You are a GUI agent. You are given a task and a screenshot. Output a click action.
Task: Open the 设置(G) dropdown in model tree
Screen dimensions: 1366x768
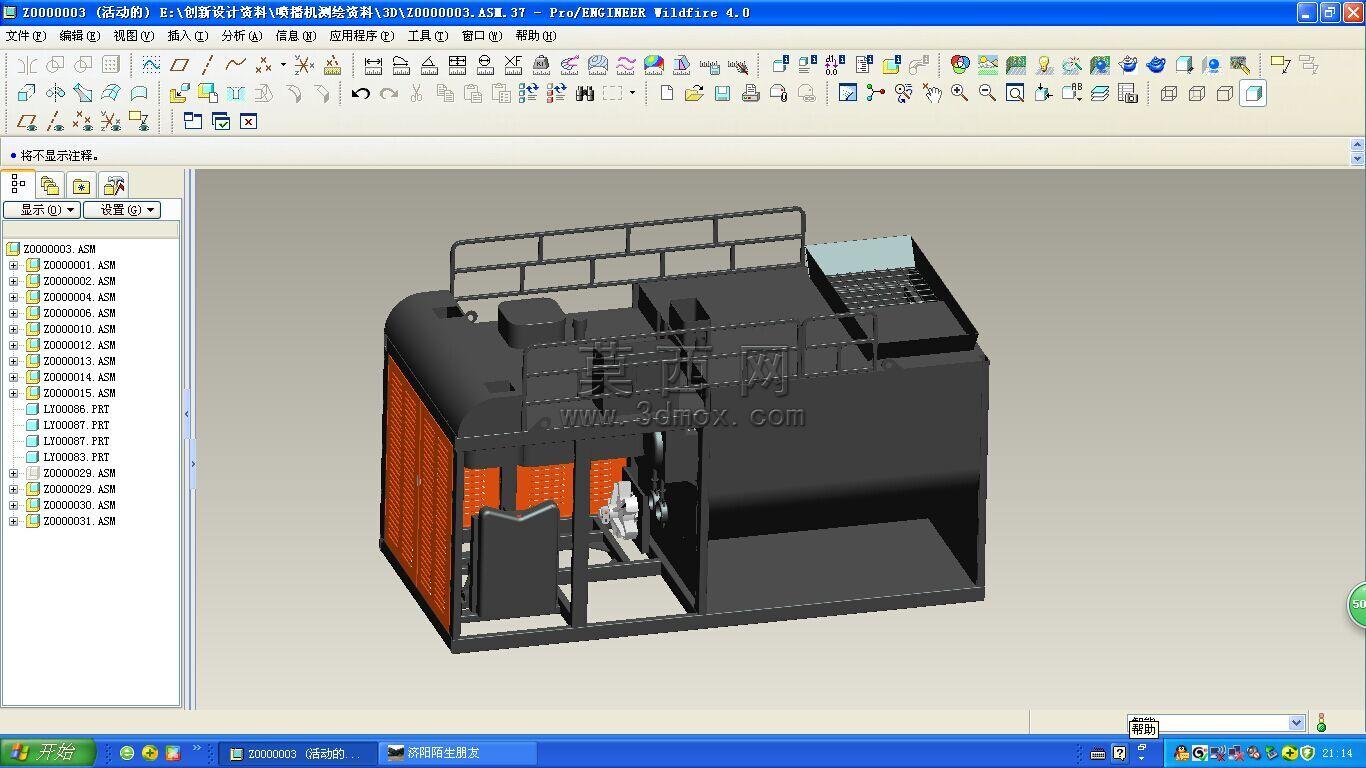[122, 209]
